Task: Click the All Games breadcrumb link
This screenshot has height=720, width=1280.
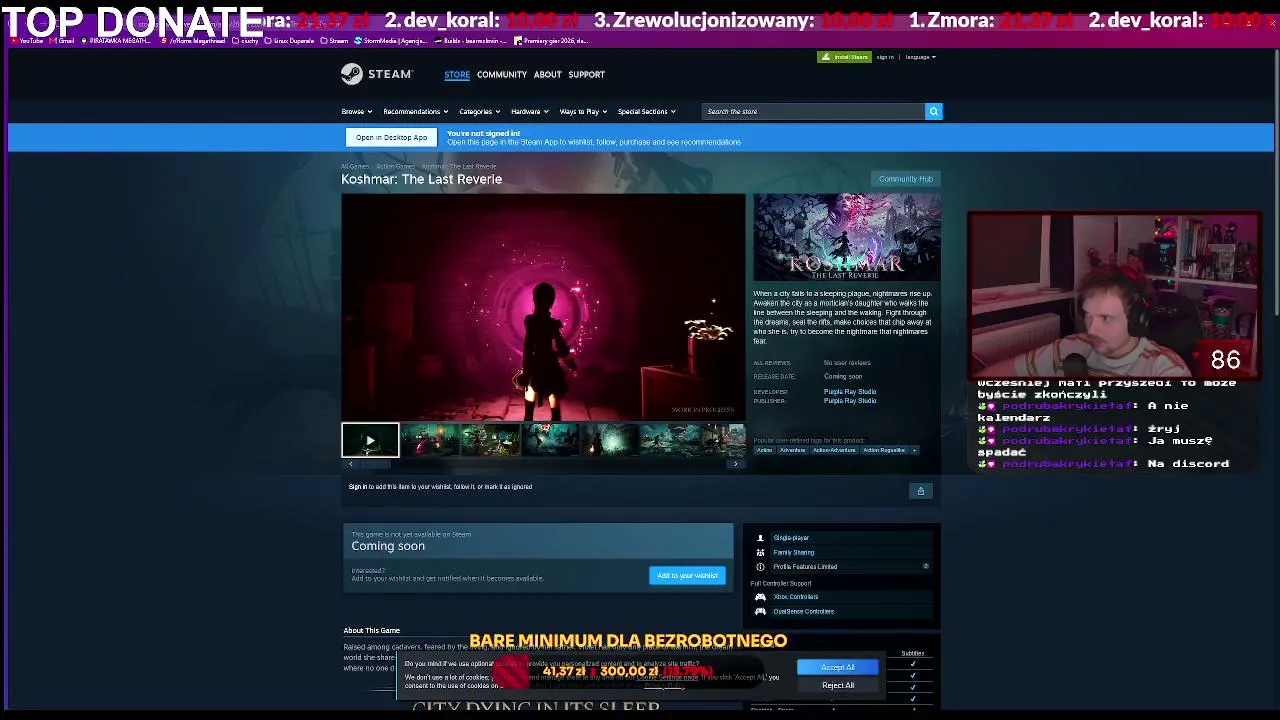Action: pyautogui.click(x=355, y=167)
